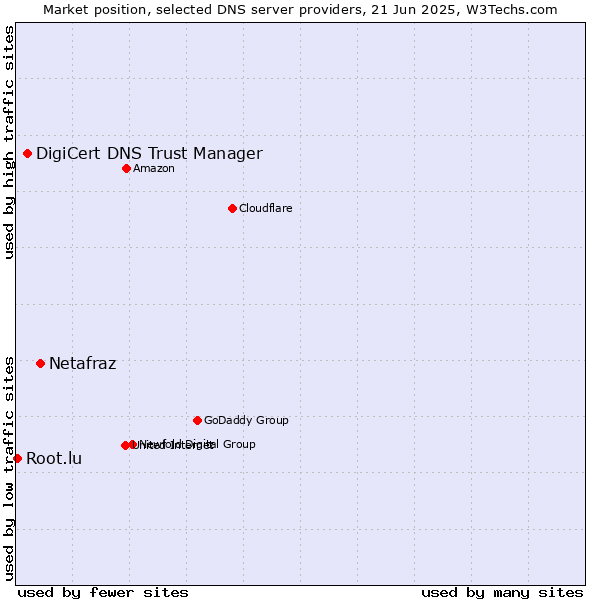The width and height of the screenshot is (600, 600).
Task: Click the 'used by high traffic sites' axis label
Action: point(9,142)
